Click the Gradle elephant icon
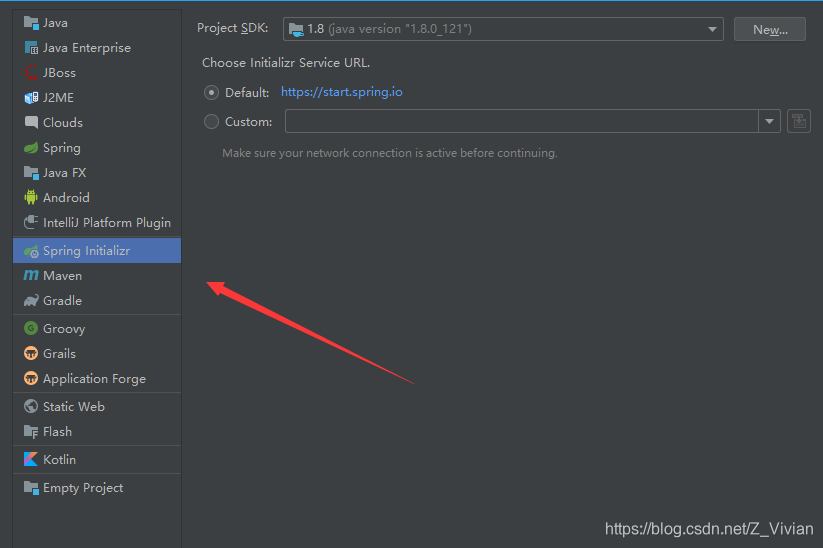 pyautogui.click(x=31, y=301)
